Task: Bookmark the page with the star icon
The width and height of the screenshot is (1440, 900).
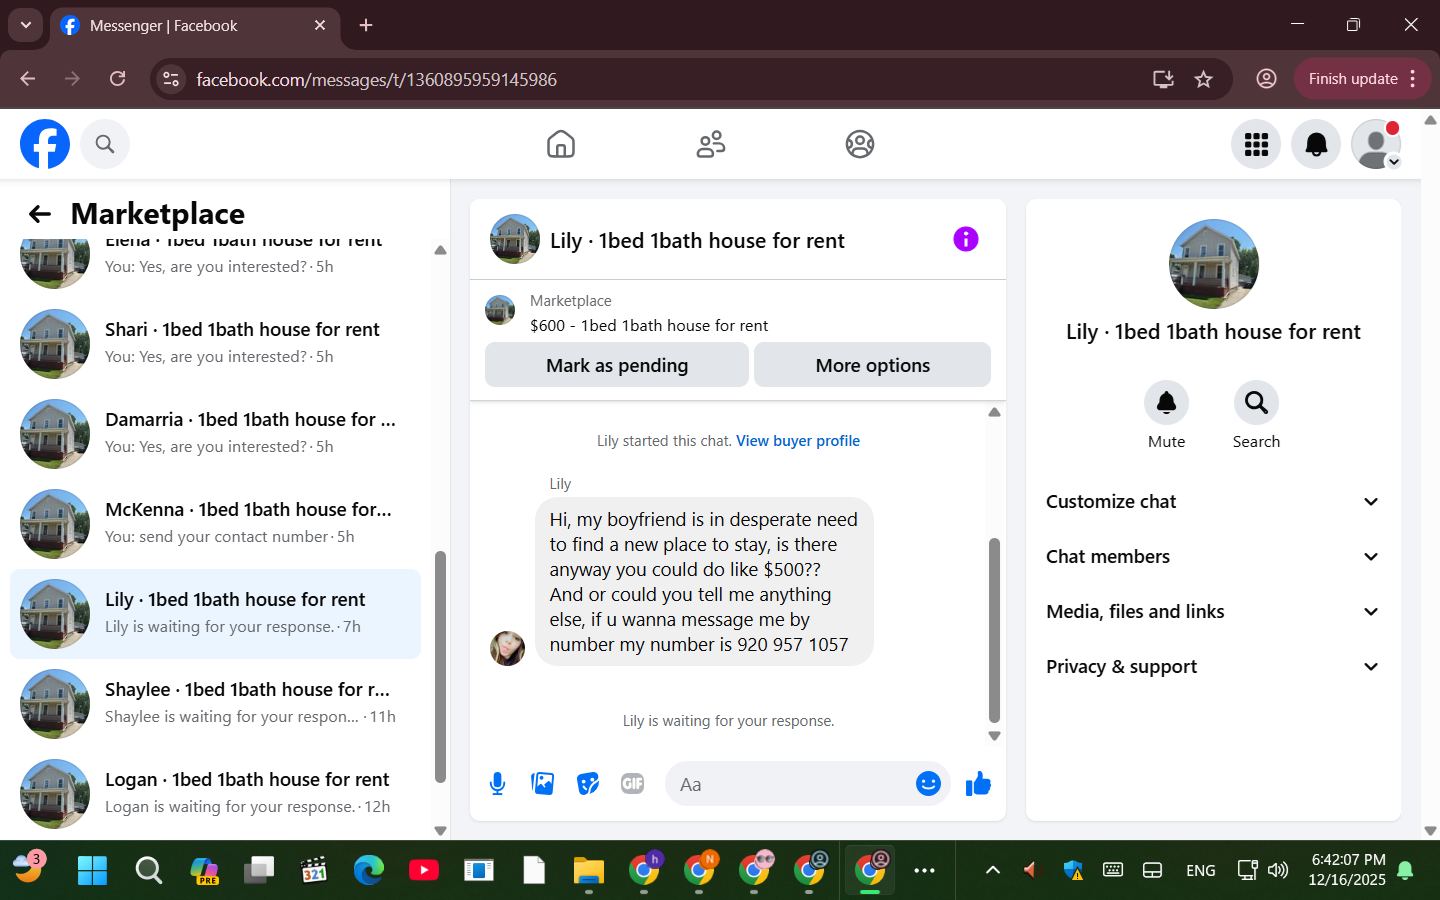Action: click(1203, 79)
